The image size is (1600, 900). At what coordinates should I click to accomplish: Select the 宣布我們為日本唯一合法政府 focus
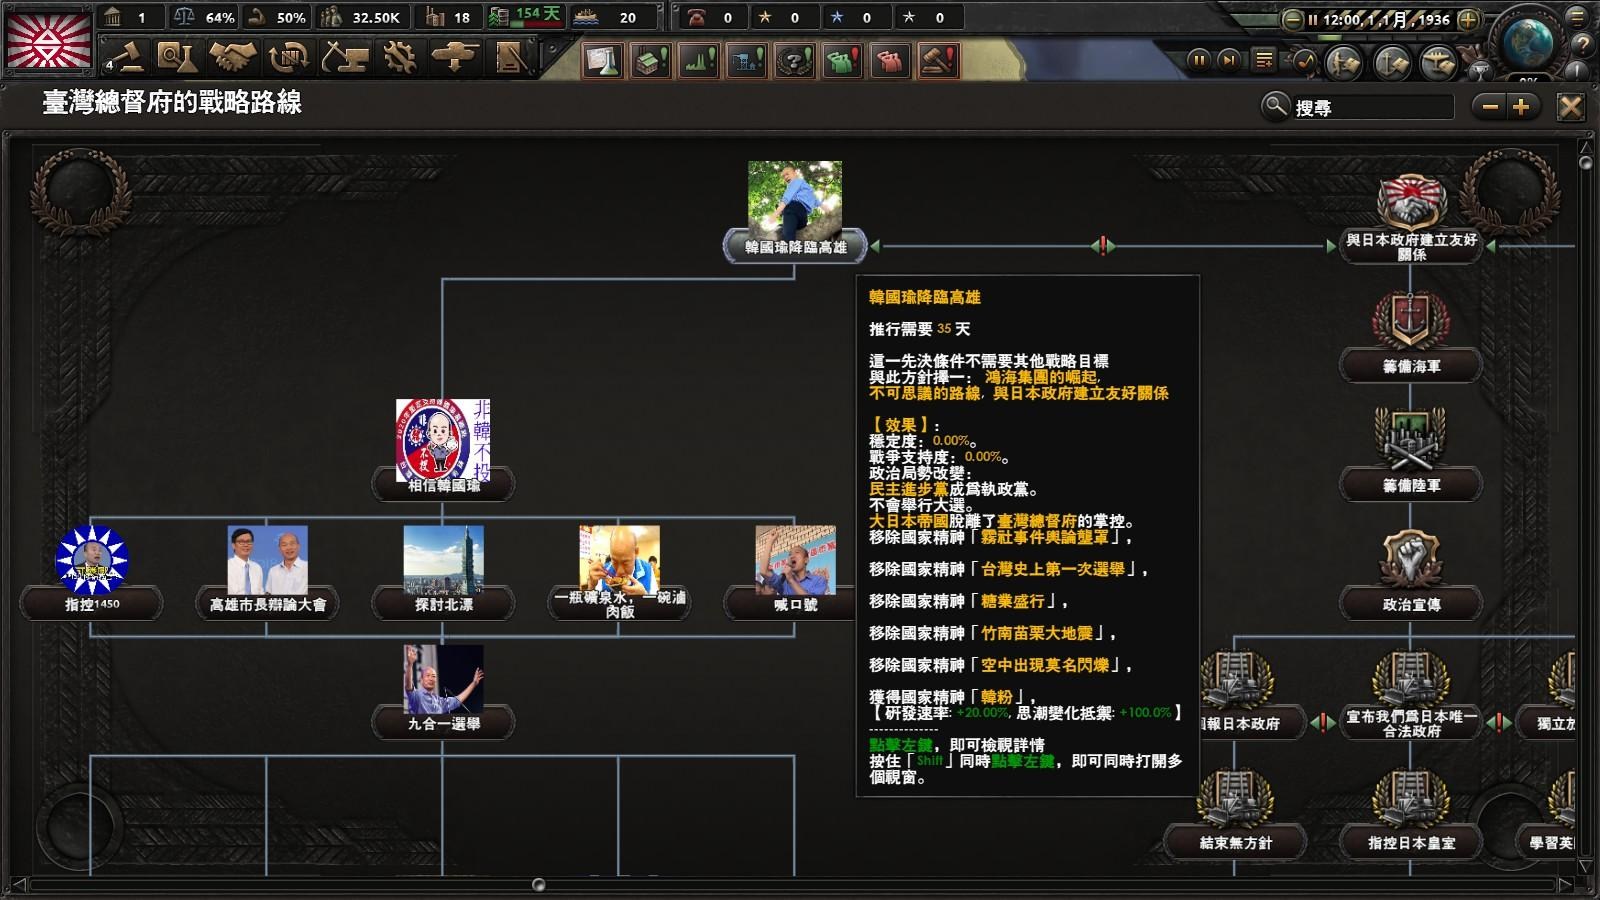(1411, 695)
